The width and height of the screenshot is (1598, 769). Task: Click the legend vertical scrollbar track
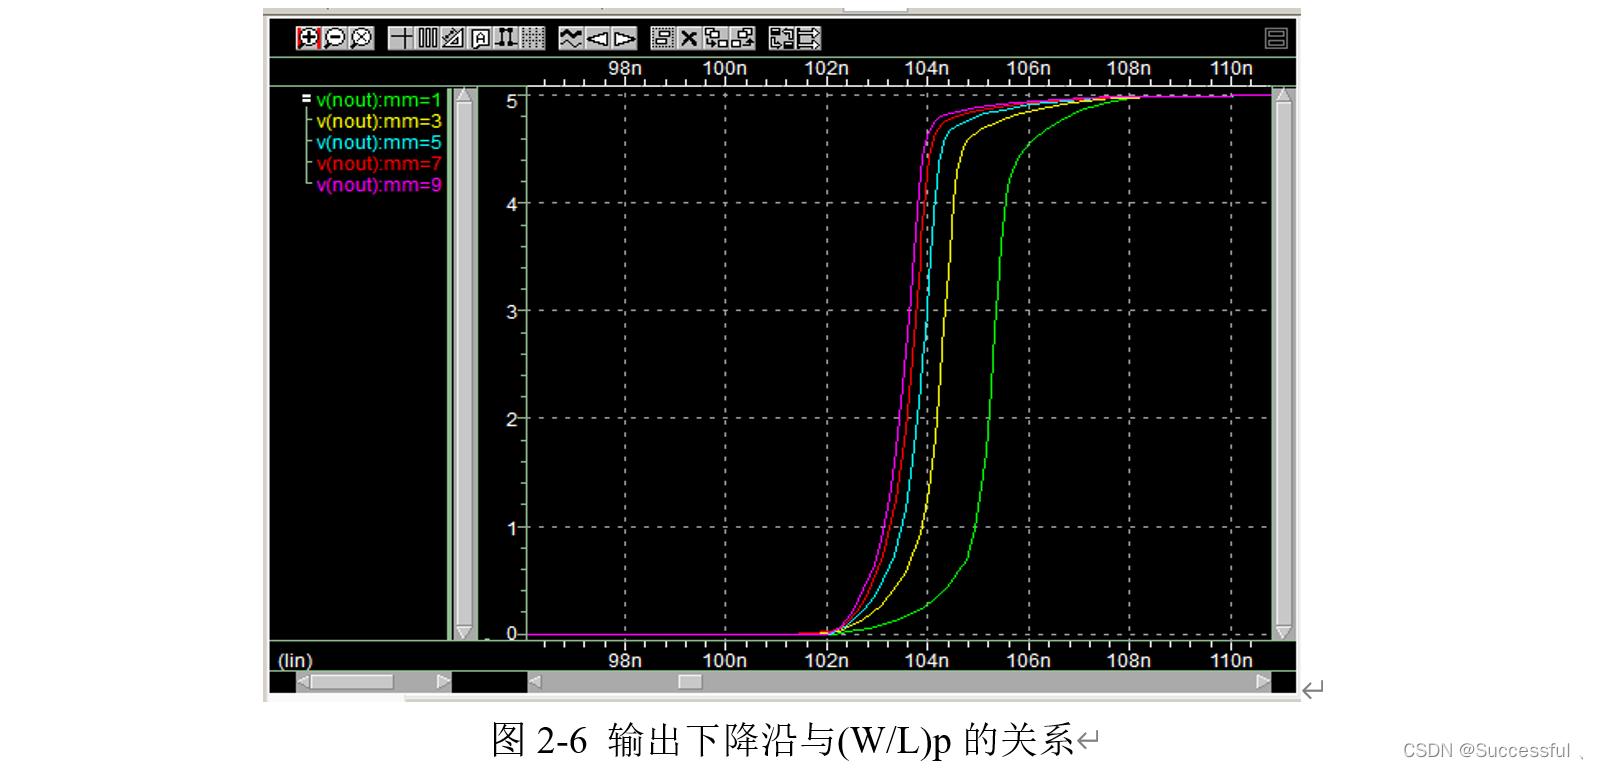tap(464, 364)
